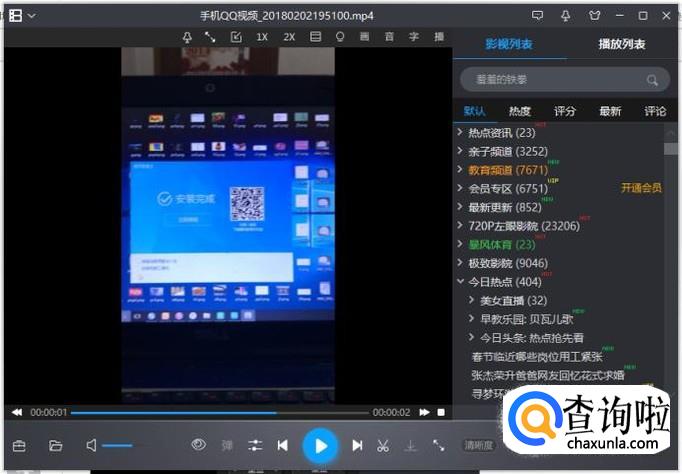The height and width of the screenshot is (474, 682).
Task: Open the toolbox briefcase icon
Action: pos(19,446)
